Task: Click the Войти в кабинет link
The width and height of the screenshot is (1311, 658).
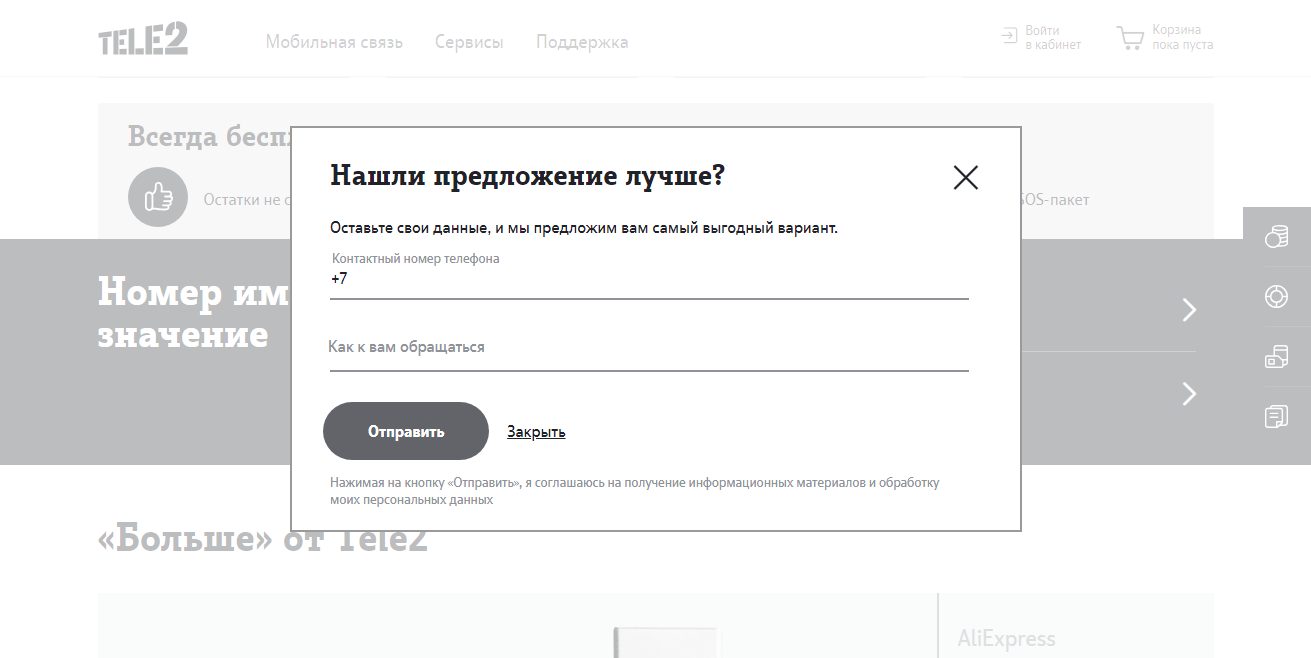Action: [1053, 37]
